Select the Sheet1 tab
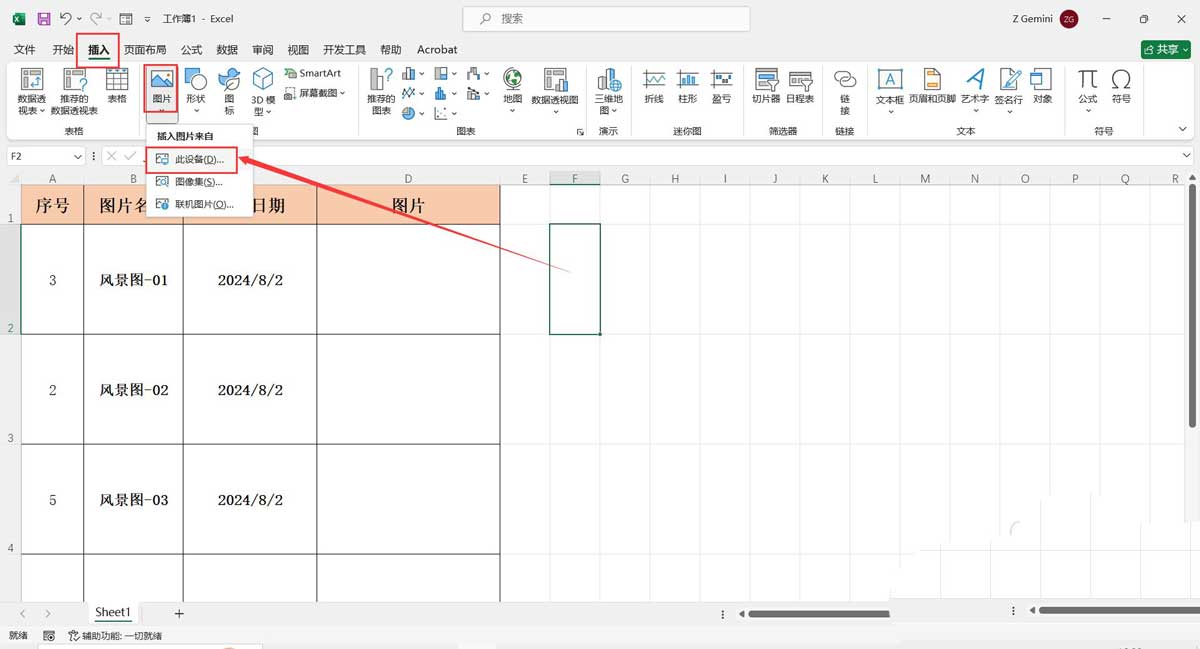This screenshot has height=649, width=1200. (112, 612)
